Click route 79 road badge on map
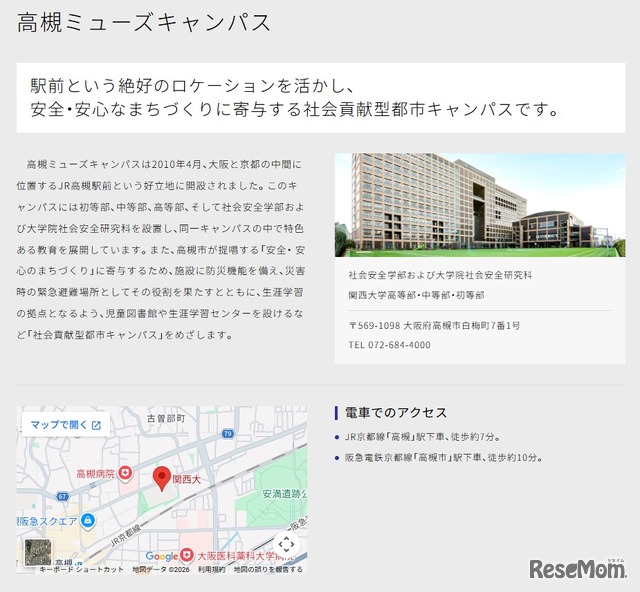The width and height of the screenshot is (640, 592). (x=228, y=433)
